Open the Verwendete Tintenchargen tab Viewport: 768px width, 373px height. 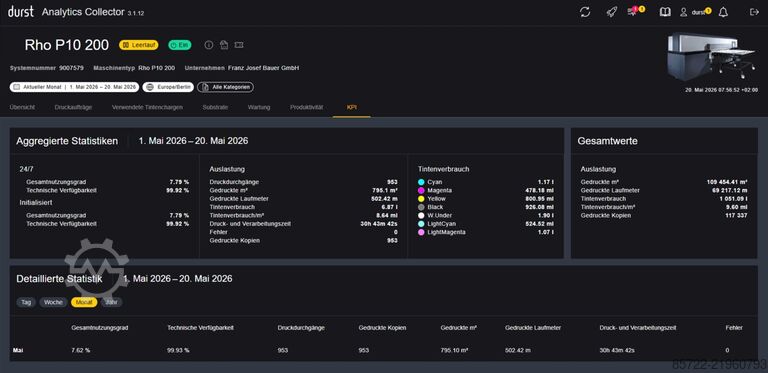[147, 107]
